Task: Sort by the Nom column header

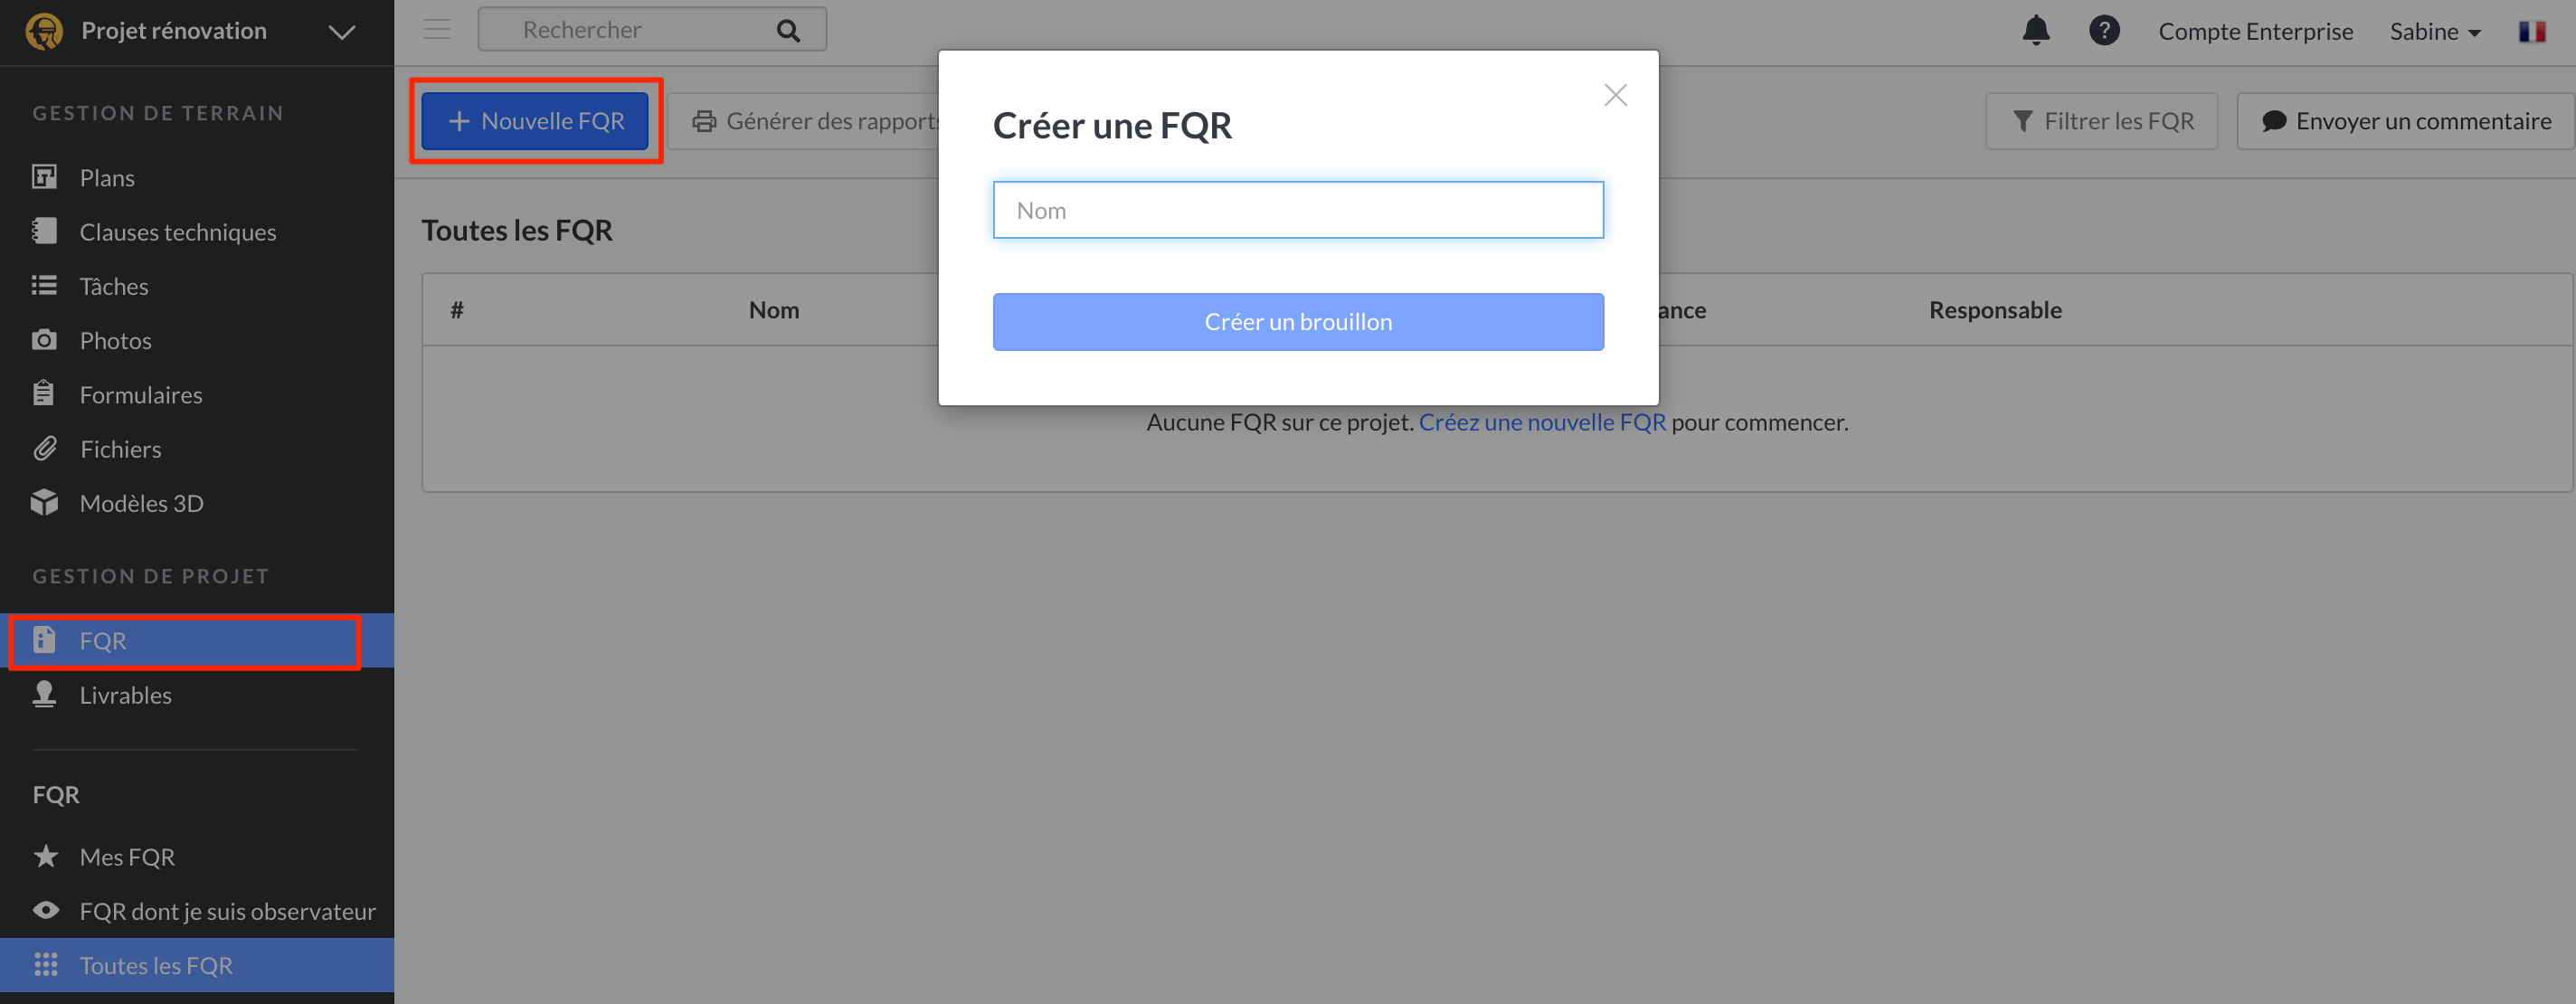Action: click(x=774, y=310)
